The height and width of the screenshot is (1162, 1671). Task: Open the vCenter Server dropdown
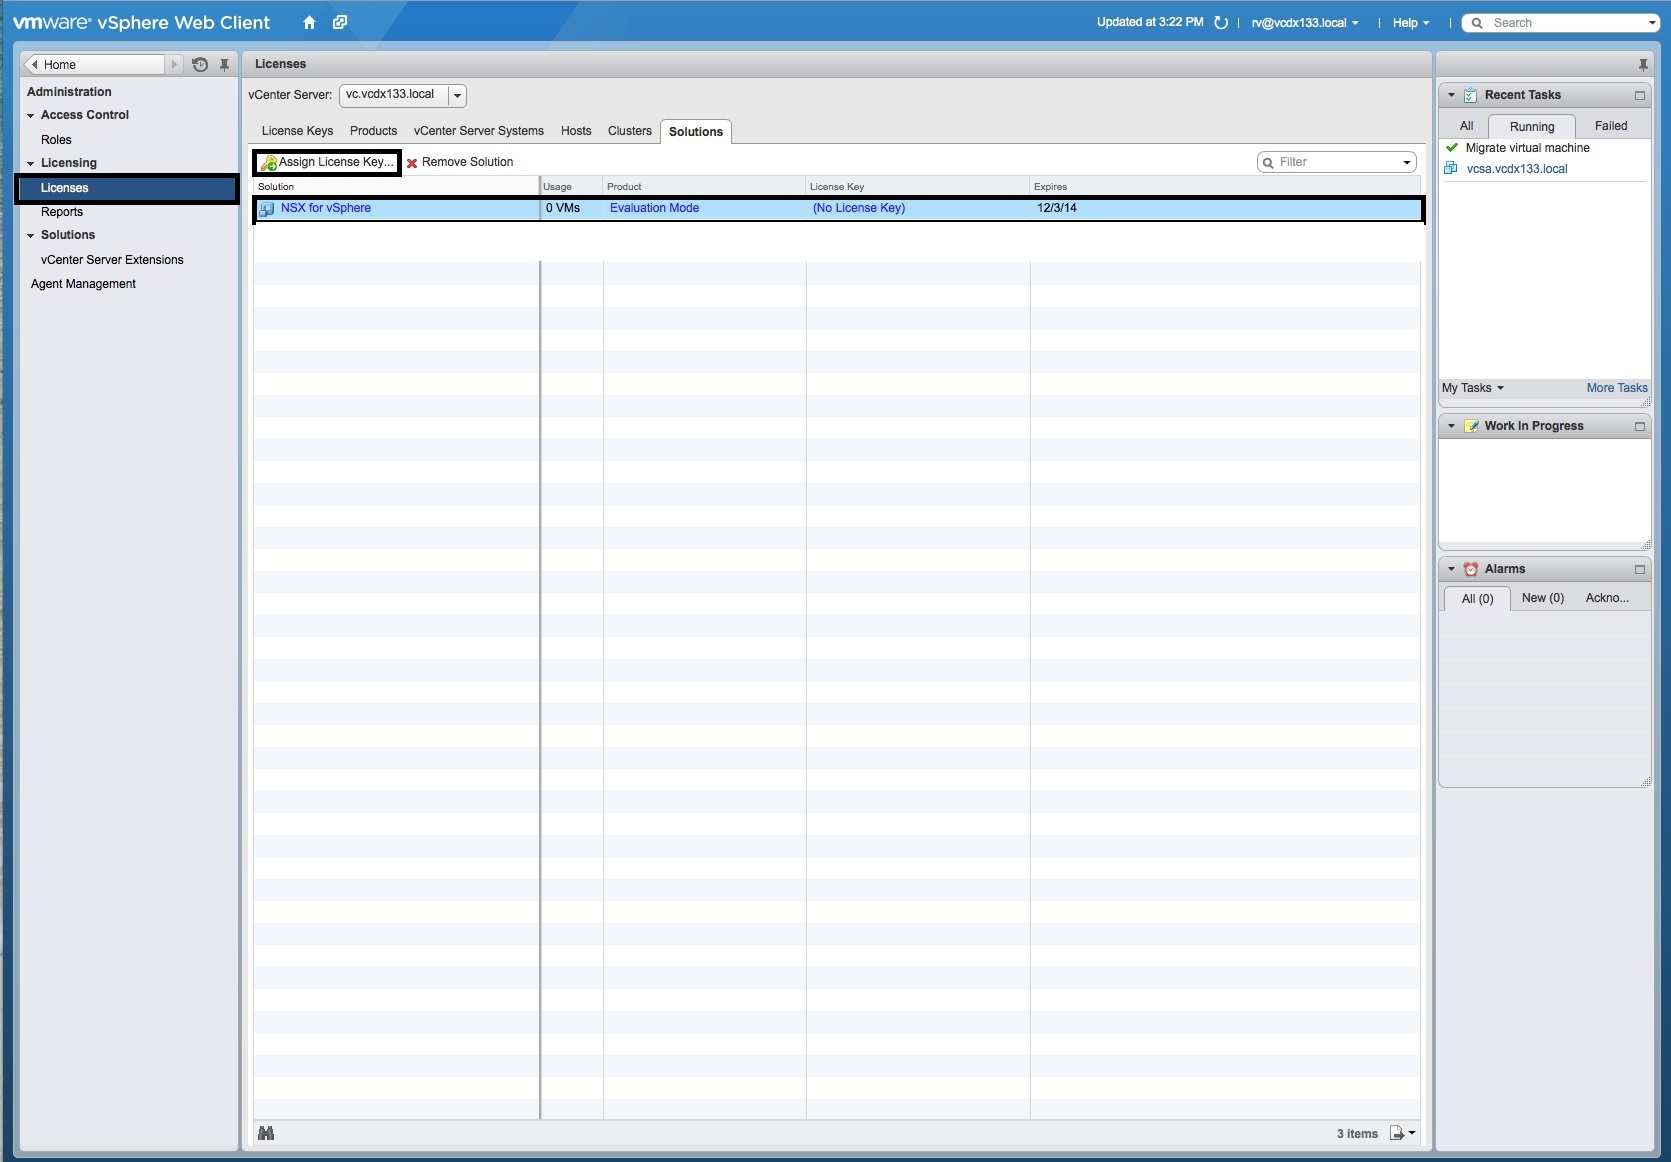(457, 96)
